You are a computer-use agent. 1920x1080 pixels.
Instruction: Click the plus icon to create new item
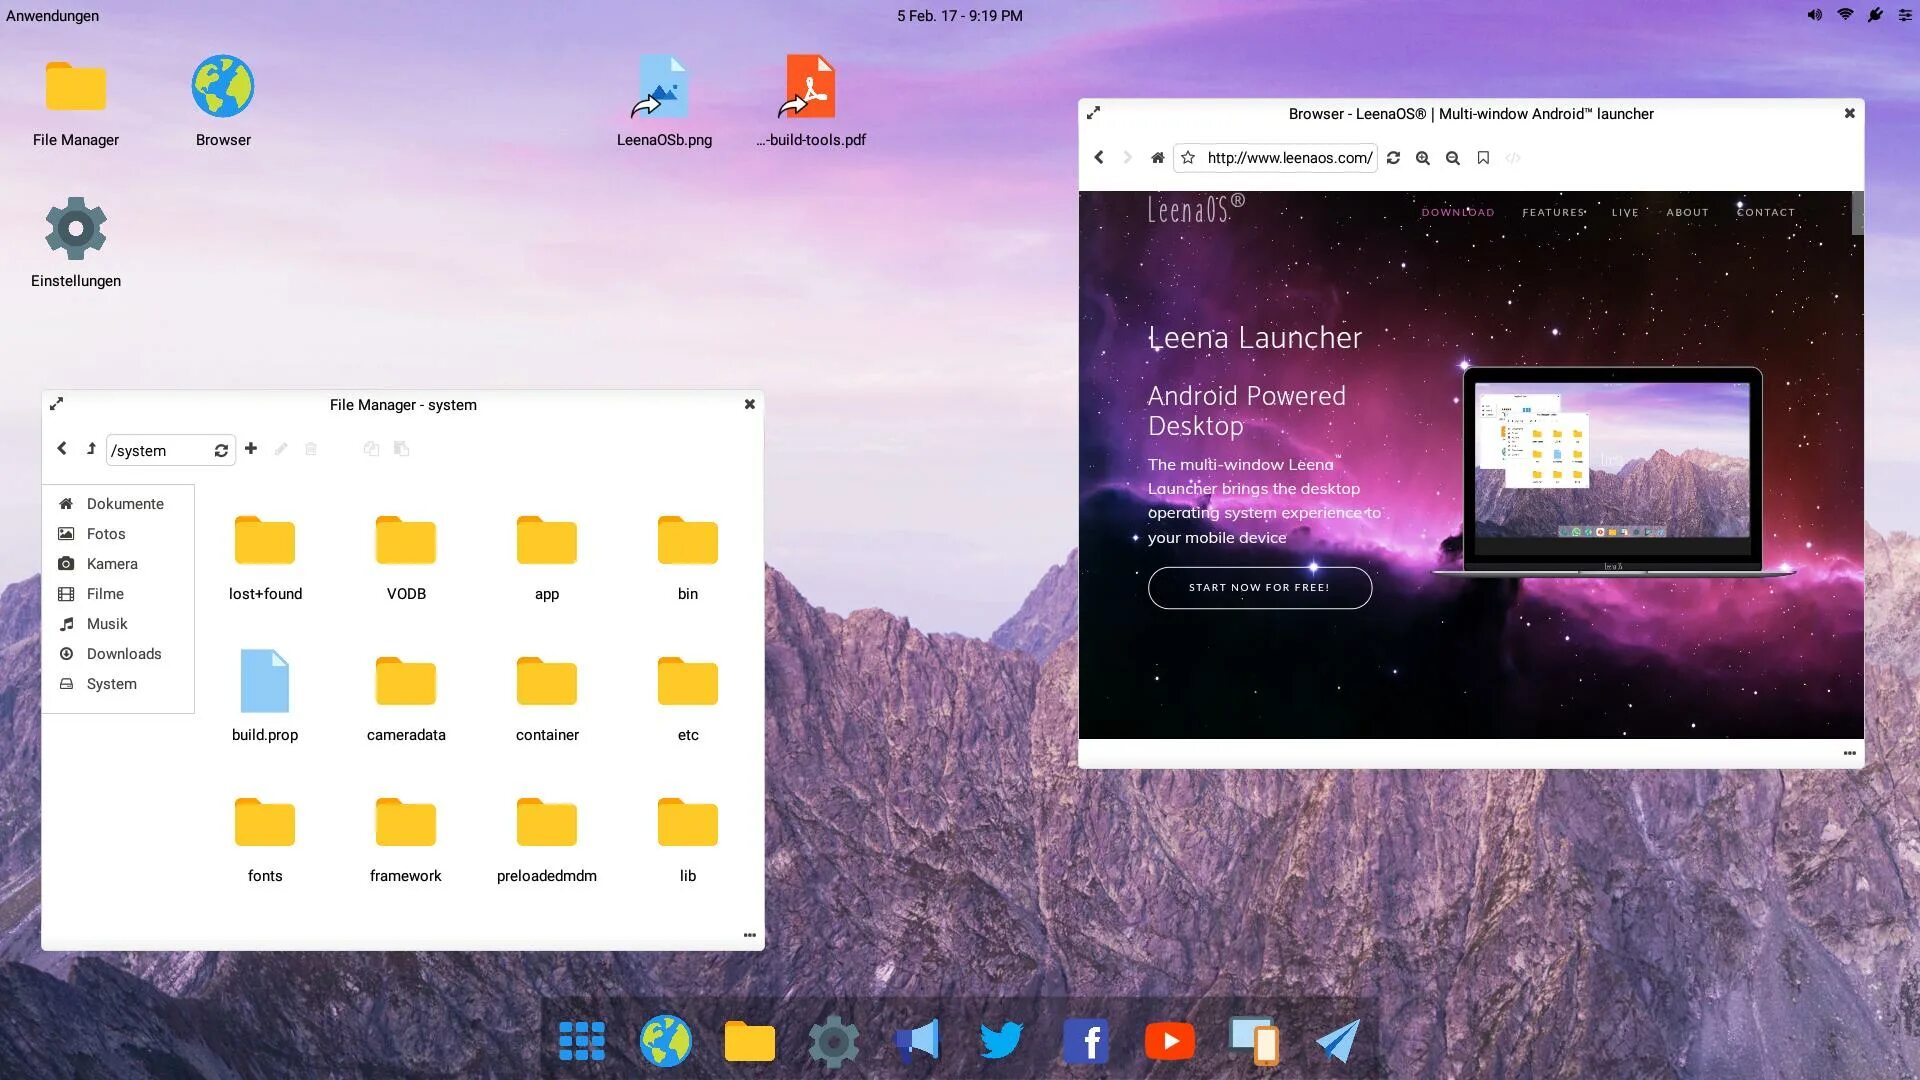coord(251,449)
